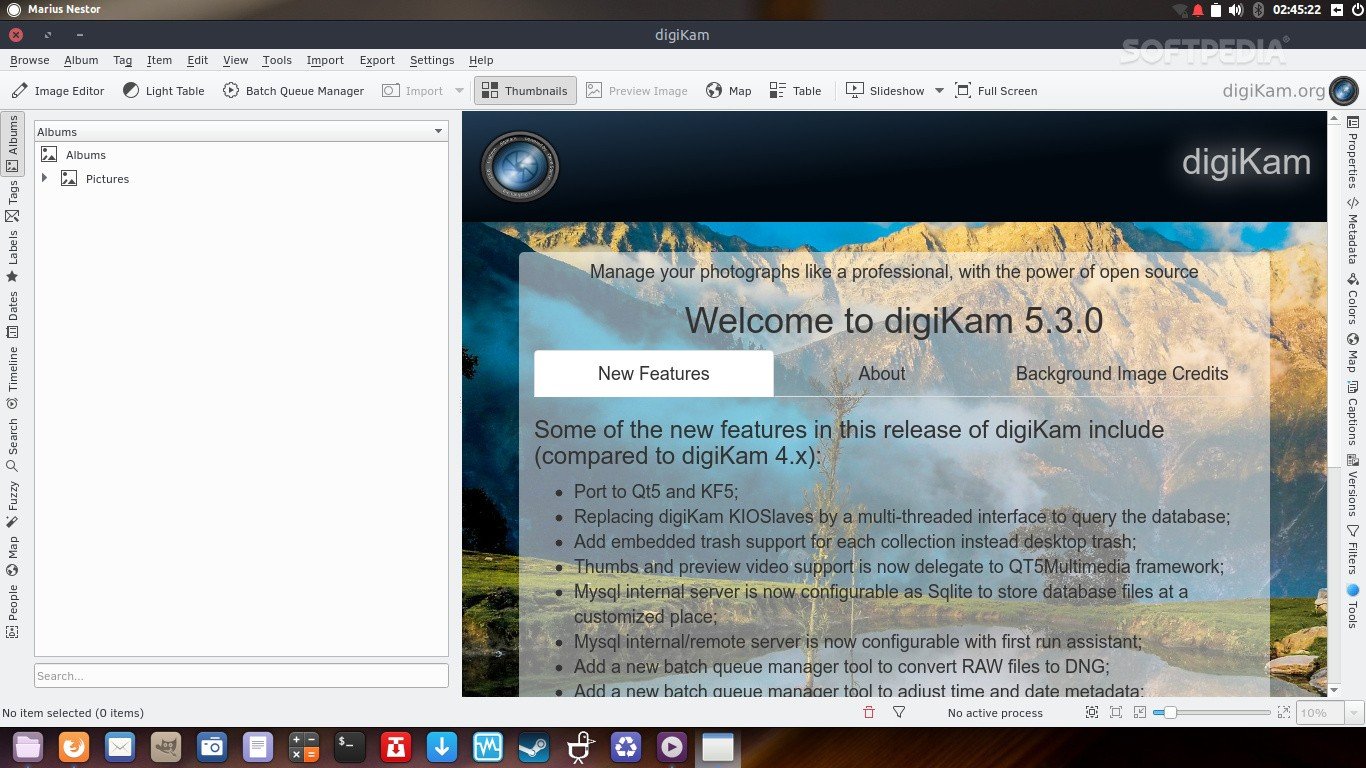Click the thumbnail size zoom slider
This screenshot has height=768, width=1366.
1211,713
